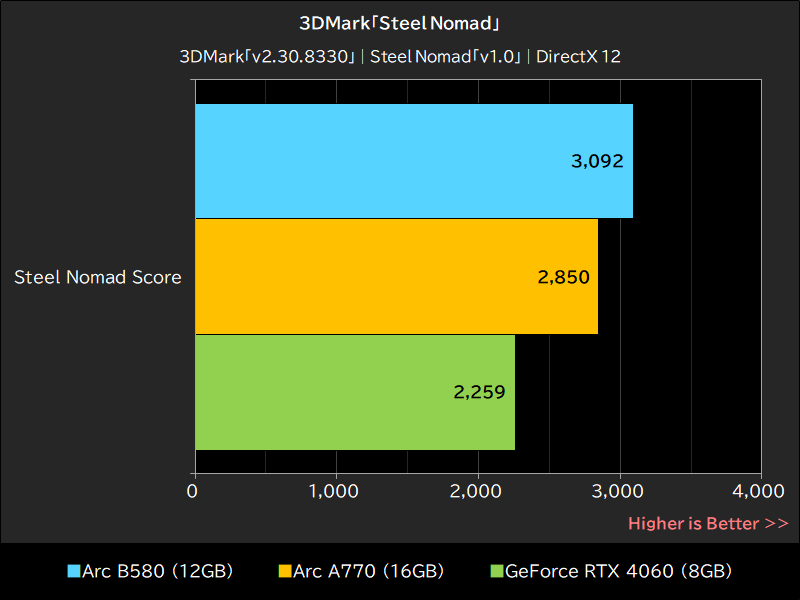Toggle the GeForce RTX 4060 (8GB) legend entry
Image resolution: width=800 pixels, height=600 pixels.
620,572
